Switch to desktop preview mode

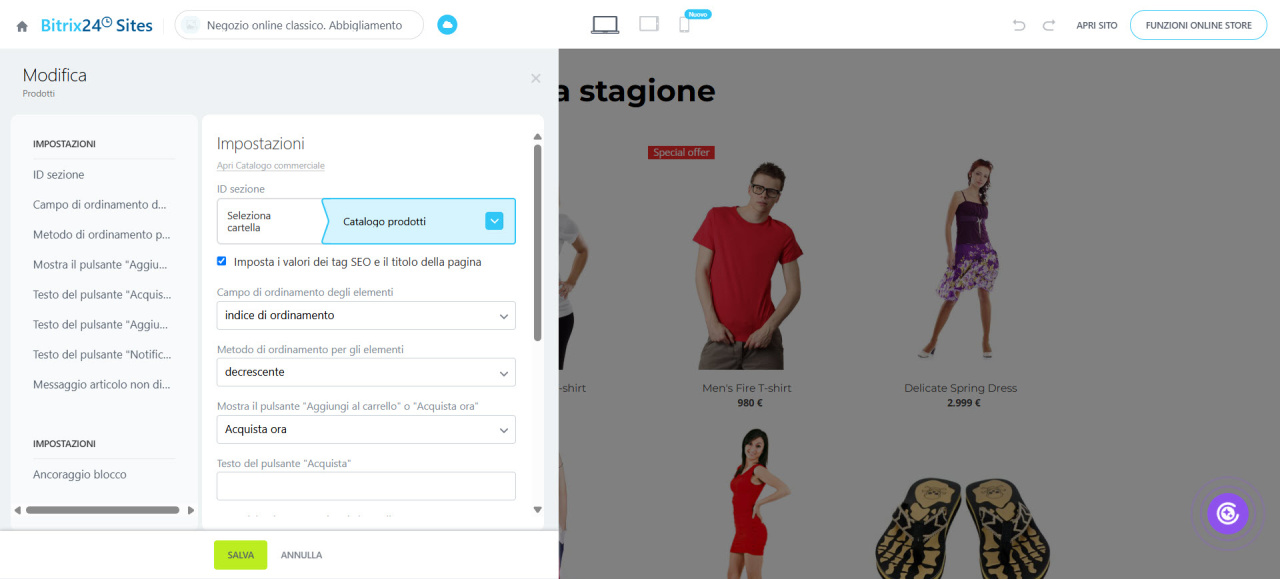(605, 25)
